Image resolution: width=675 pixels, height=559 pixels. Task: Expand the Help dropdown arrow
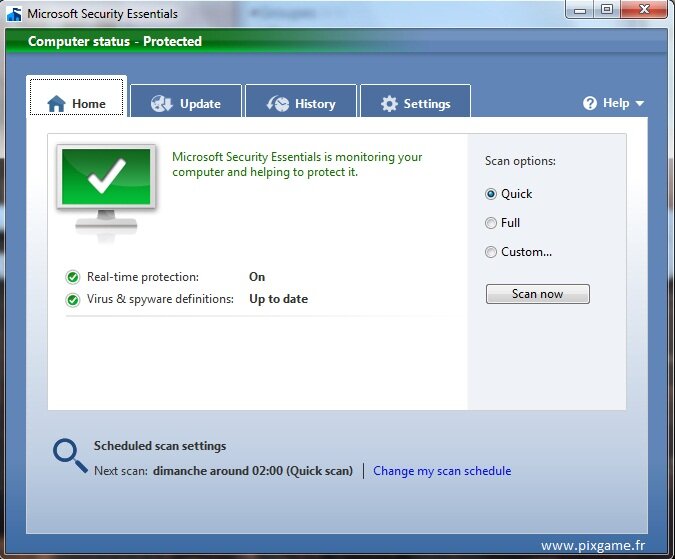pyautogui.click(x=640, y=104)
